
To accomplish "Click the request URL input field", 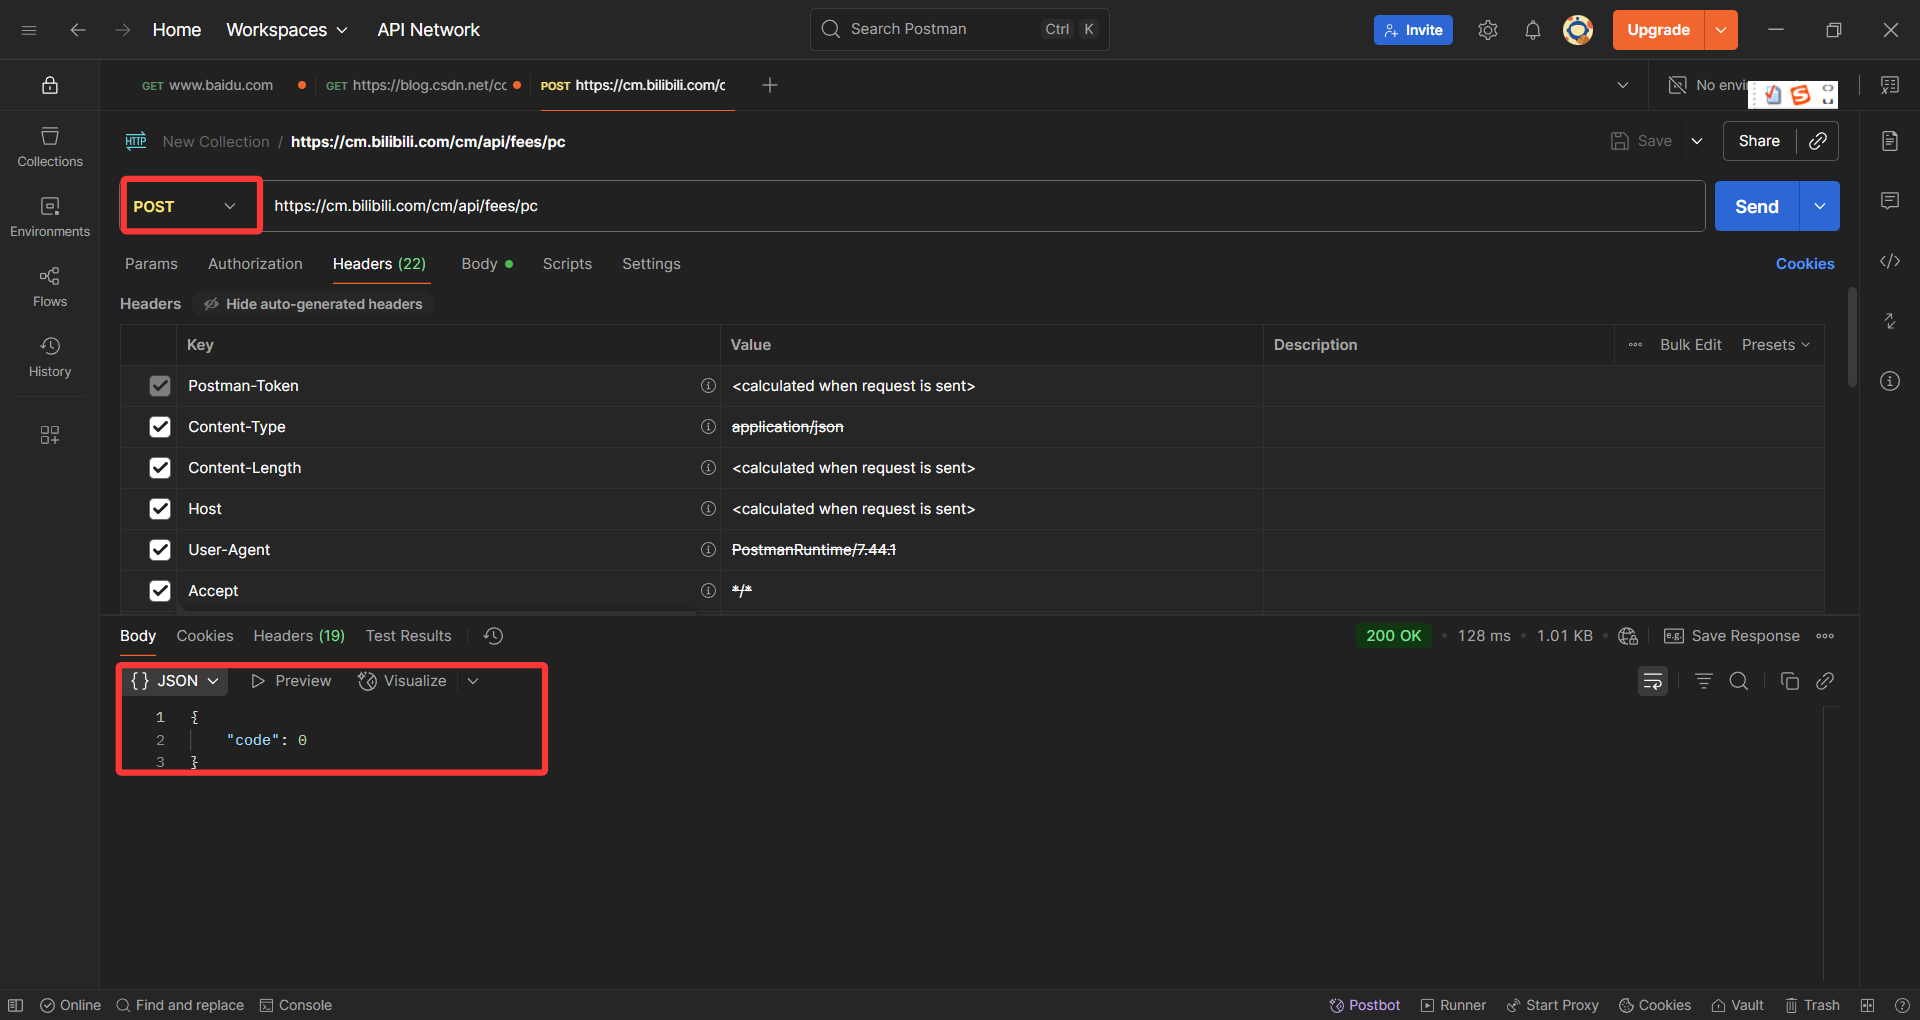I will tap(984, 206).
